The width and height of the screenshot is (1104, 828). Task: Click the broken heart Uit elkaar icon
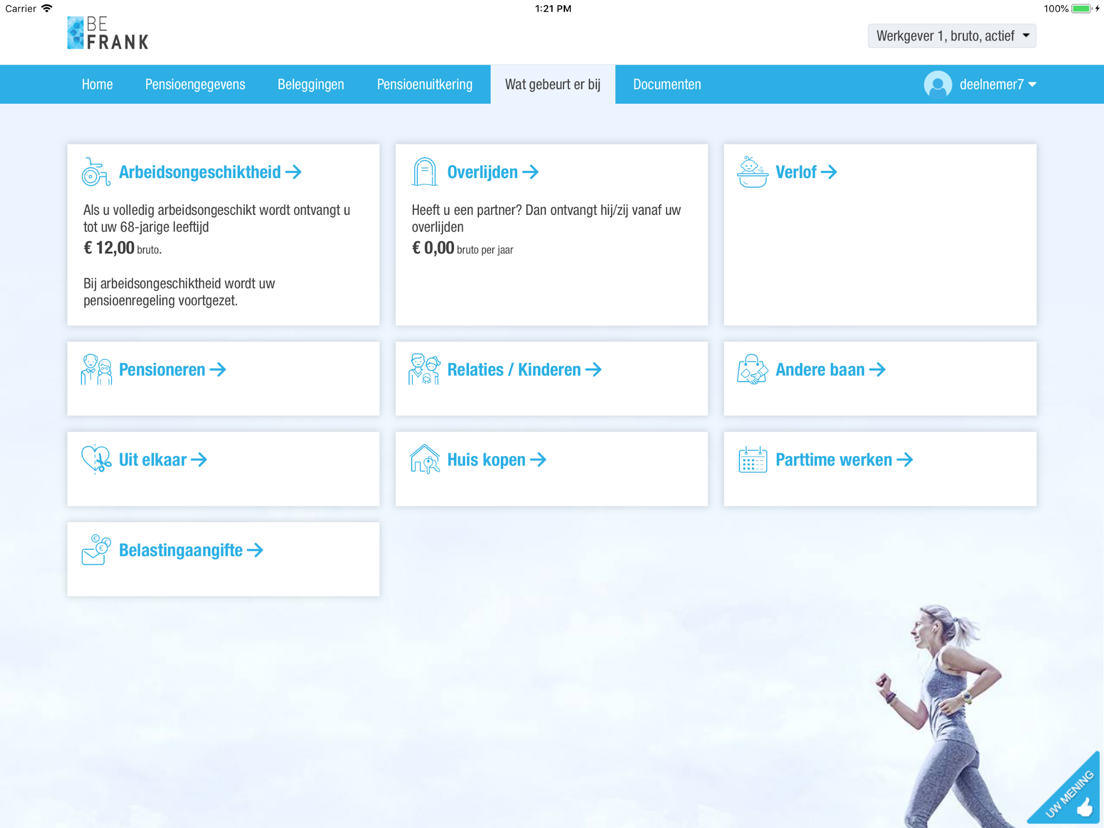[96, 460]
